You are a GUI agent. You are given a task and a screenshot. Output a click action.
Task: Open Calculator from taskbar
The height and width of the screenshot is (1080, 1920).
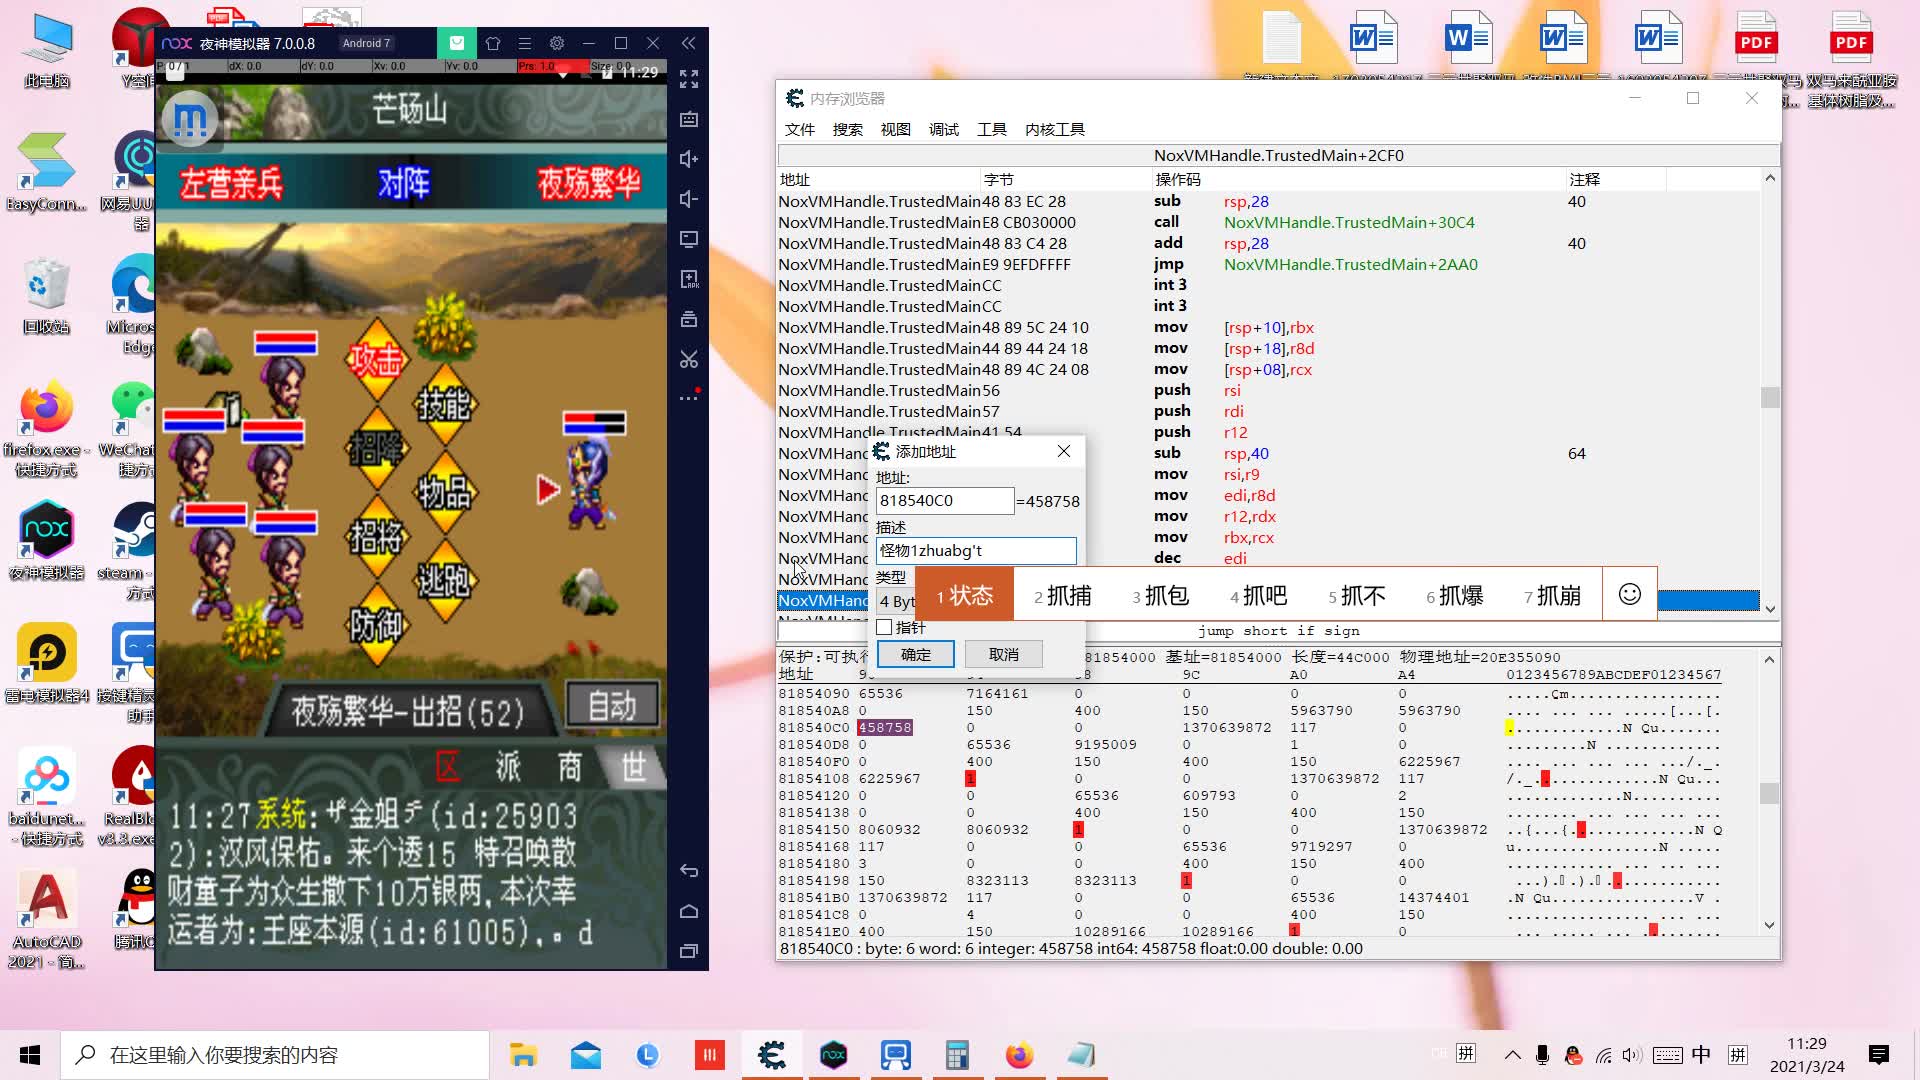click(x=957, y=1055)
